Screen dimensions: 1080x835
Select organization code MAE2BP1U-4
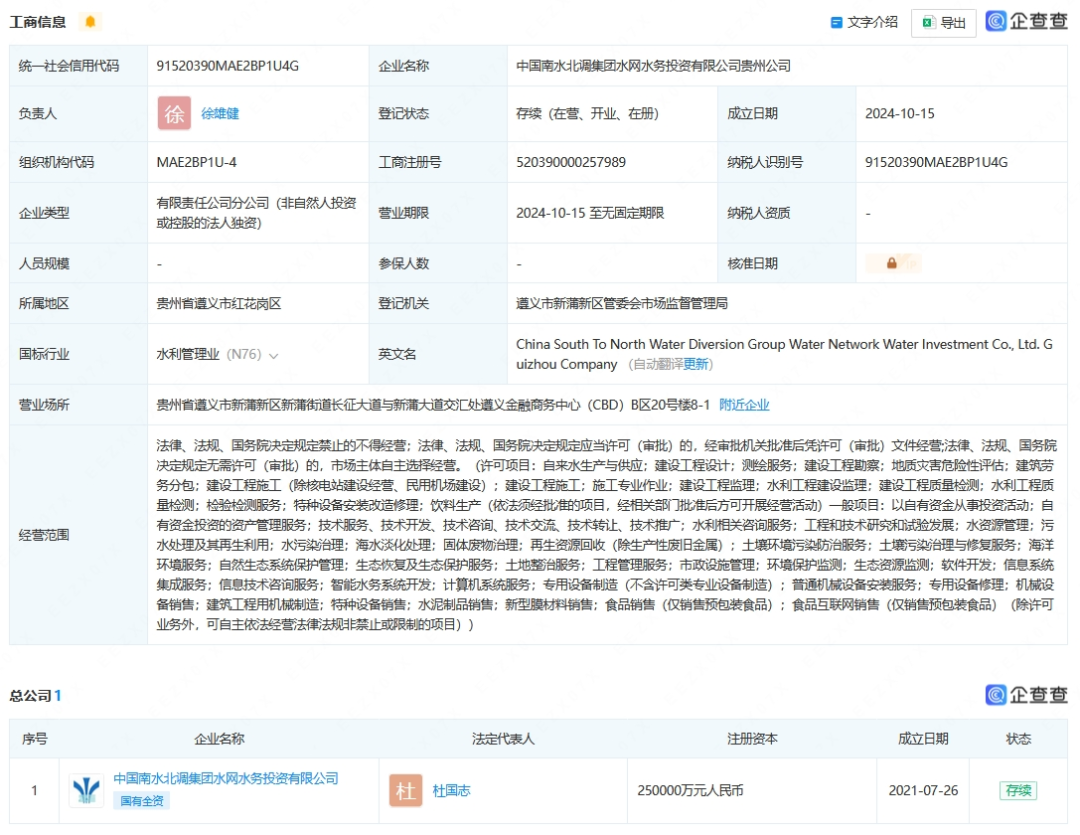196,163
